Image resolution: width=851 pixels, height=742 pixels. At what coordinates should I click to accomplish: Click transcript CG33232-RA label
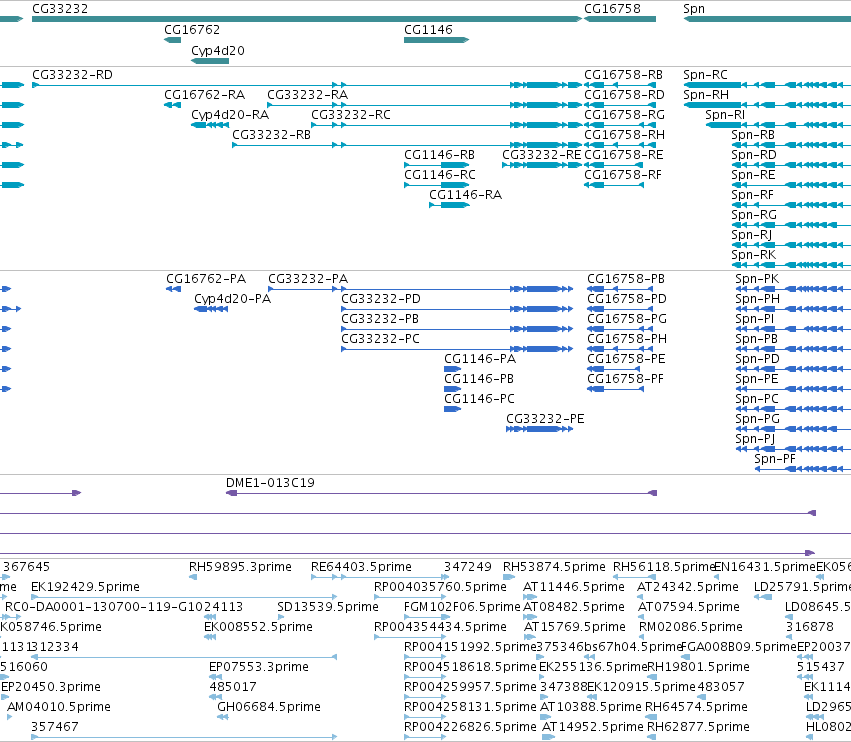click(308, 95)
